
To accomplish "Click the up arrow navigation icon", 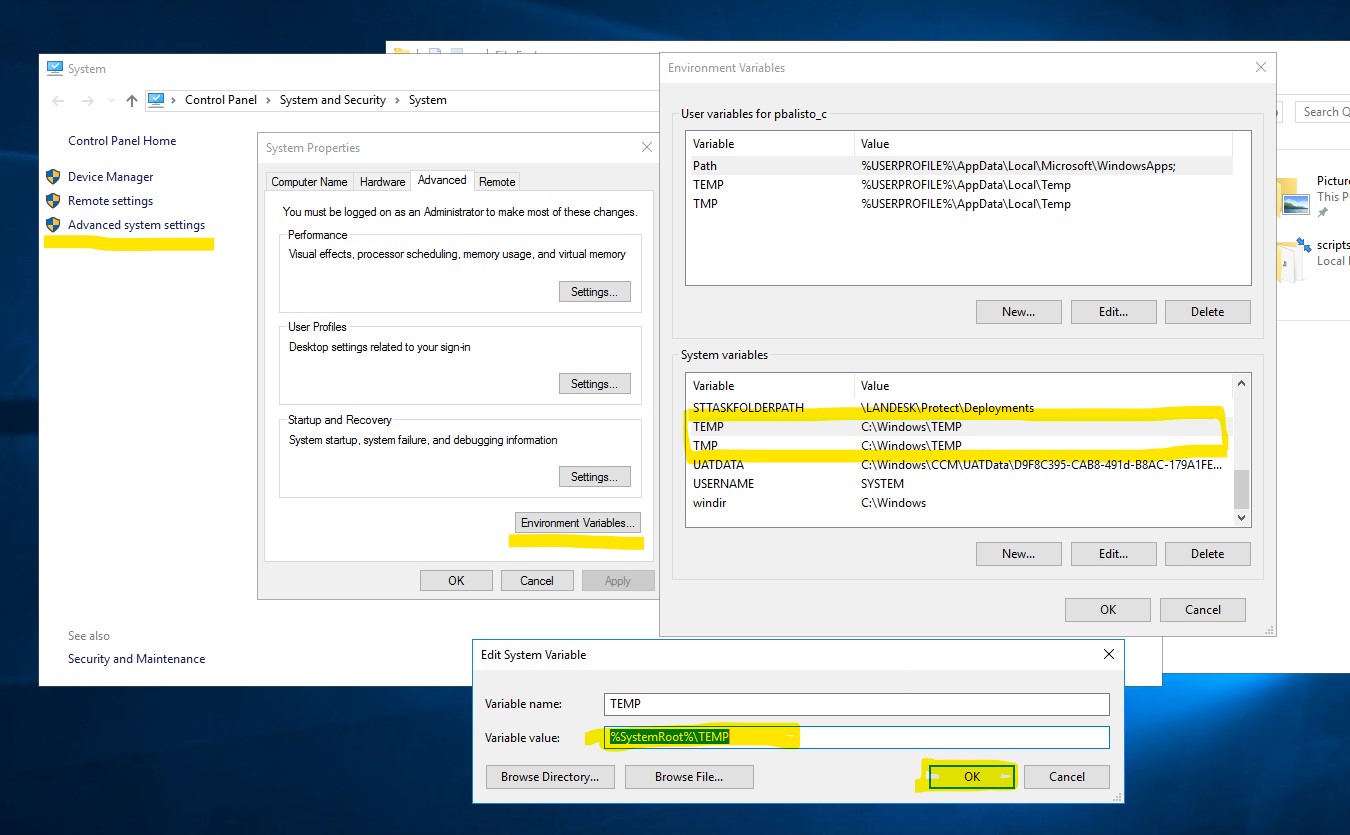I will pyautogui.click(x=132, y=100).
